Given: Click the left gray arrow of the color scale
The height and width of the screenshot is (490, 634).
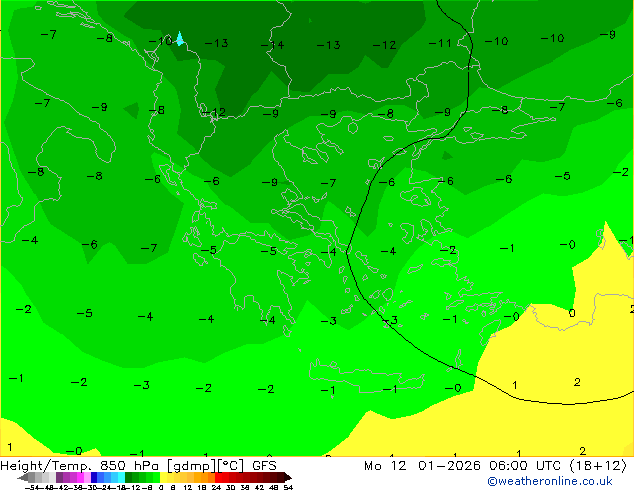Looking at the screenshot, I should (23, 477).
